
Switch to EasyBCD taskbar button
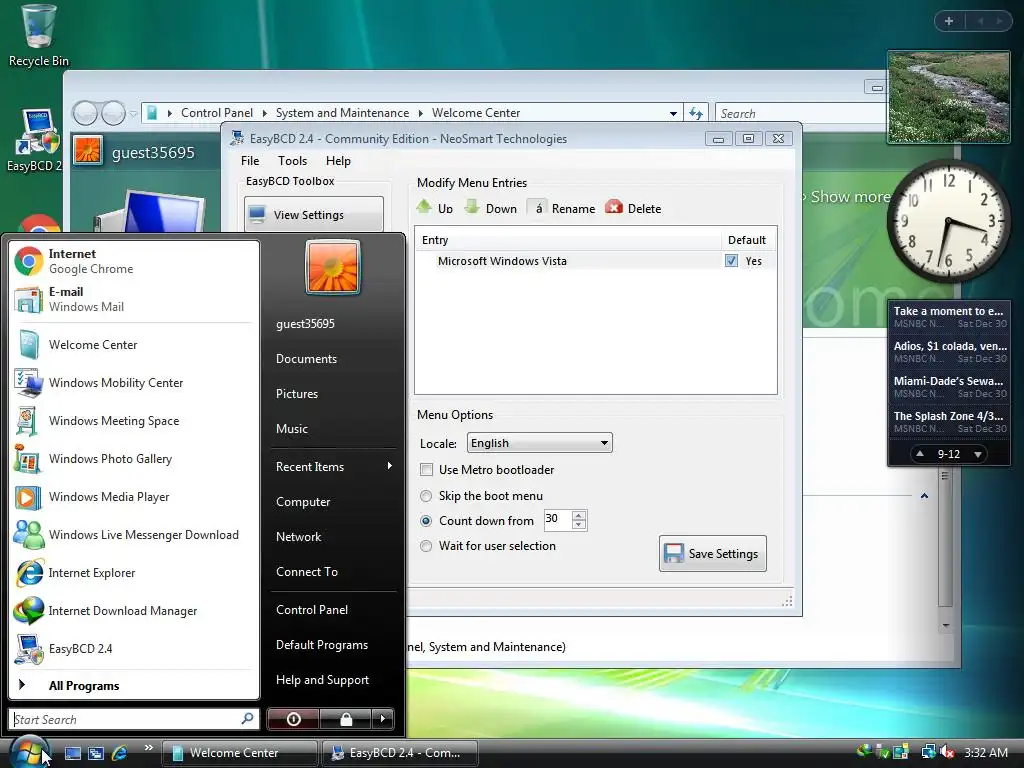click(x=400, y=753)
